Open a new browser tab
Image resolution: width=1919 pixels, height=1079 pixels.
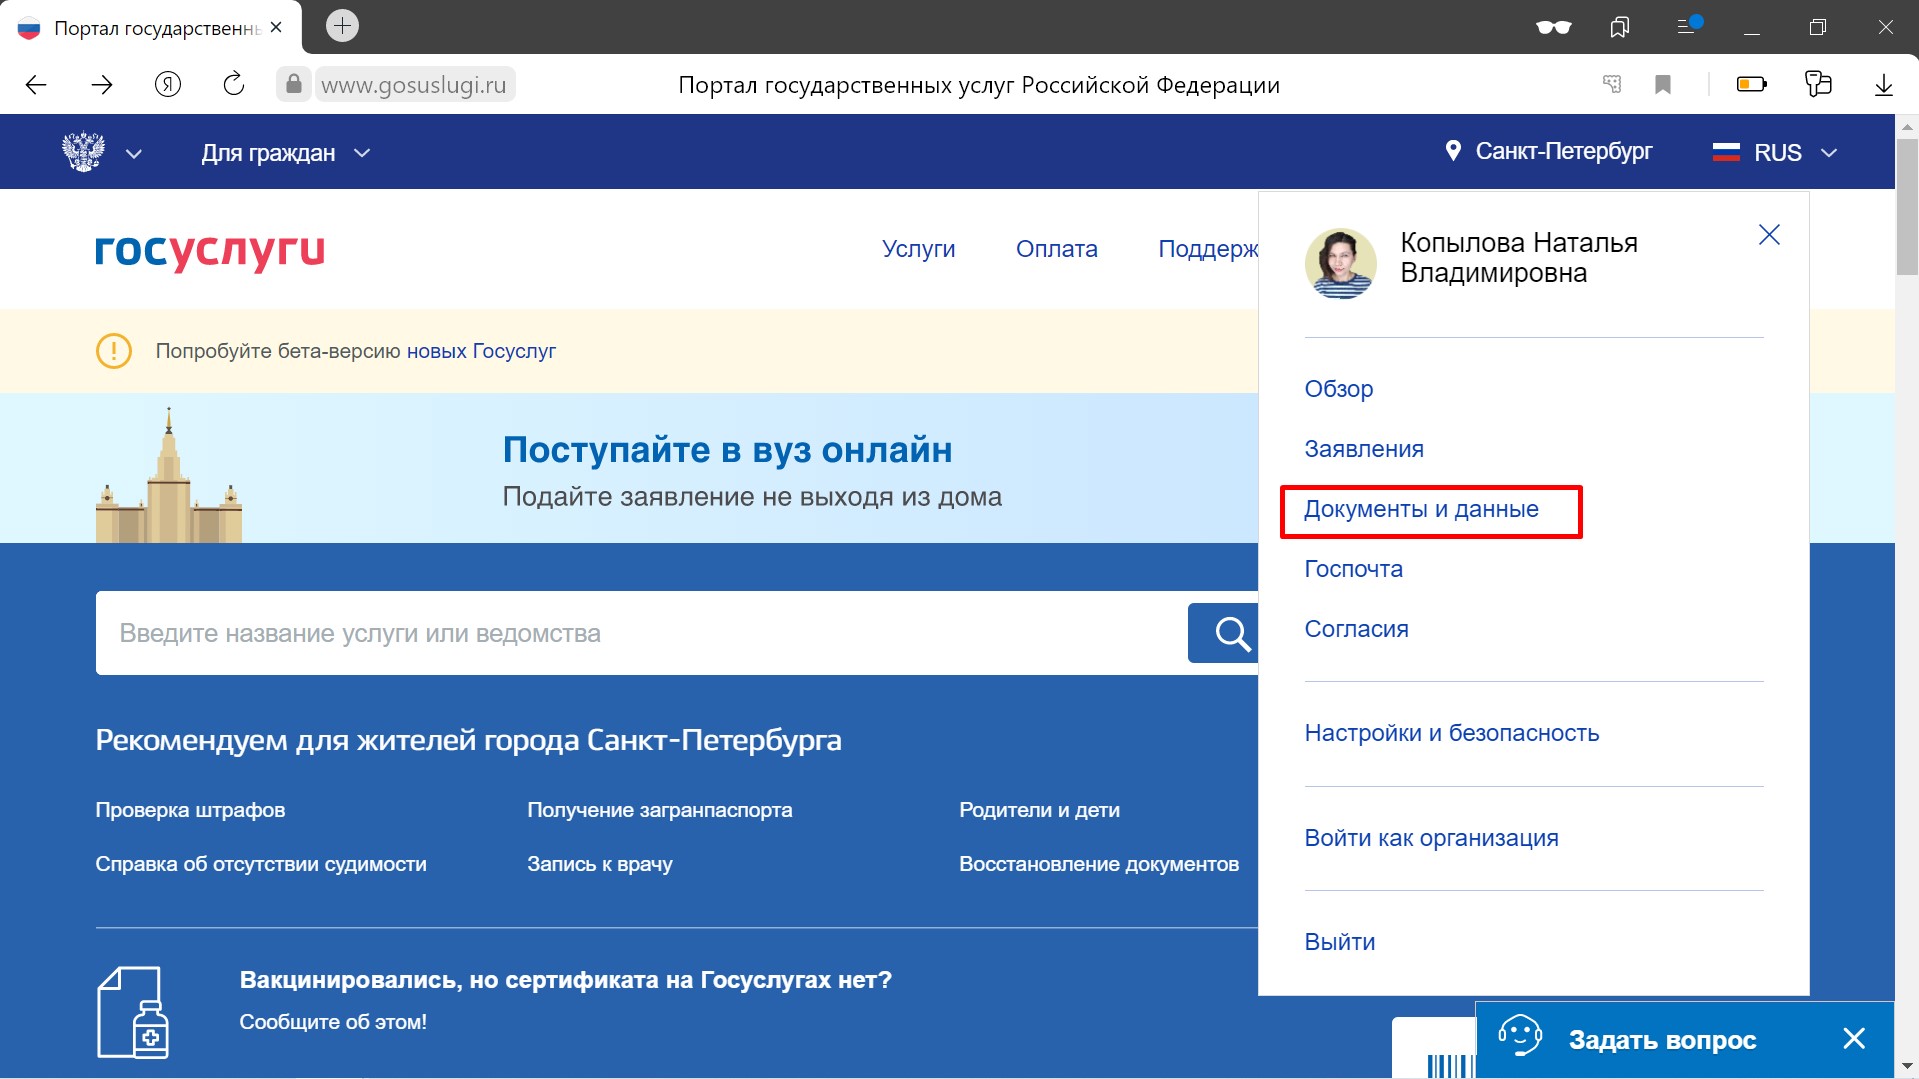(342, 25)
